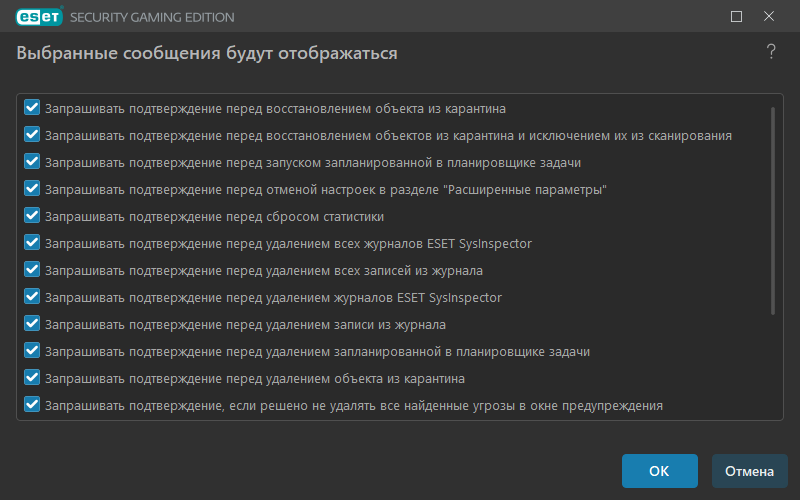Toggle checkbox for deleting all ESET SysInspector logs
800x500 pixels.
[x=32, y=243]
